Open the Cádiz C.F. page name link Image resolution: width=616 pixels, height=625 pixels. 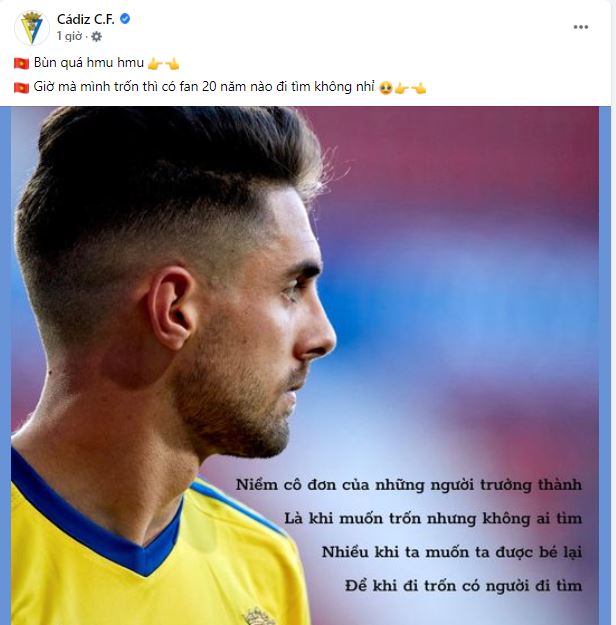coord(86,19)
